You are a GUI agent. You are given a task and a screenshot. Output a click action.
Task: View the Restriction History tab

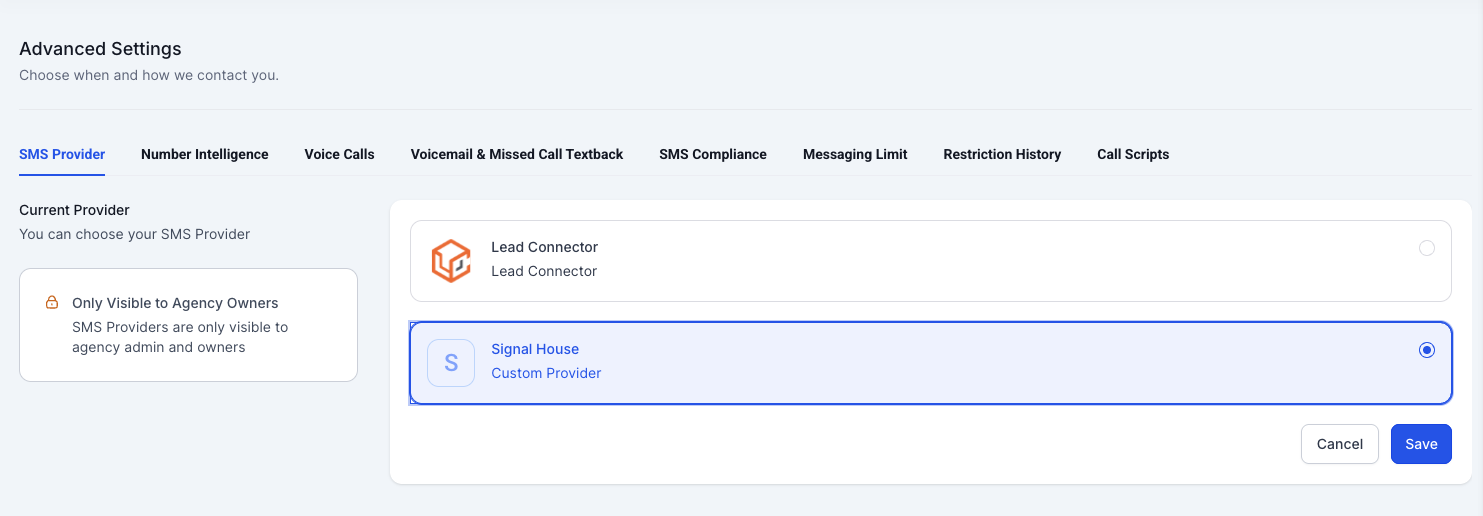[1002, 154]
